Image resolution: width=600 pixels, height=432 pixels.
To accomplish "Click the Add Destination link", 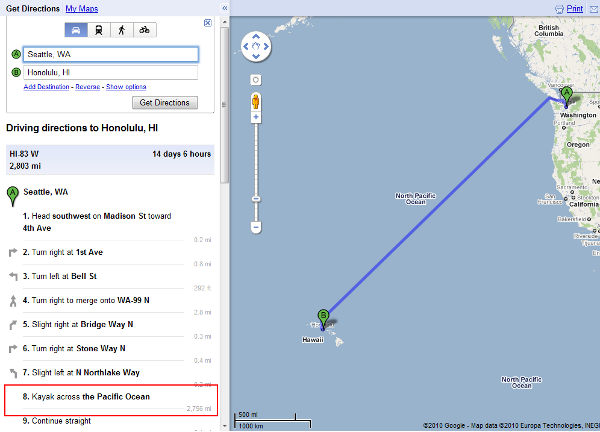I will pos(46,87).
